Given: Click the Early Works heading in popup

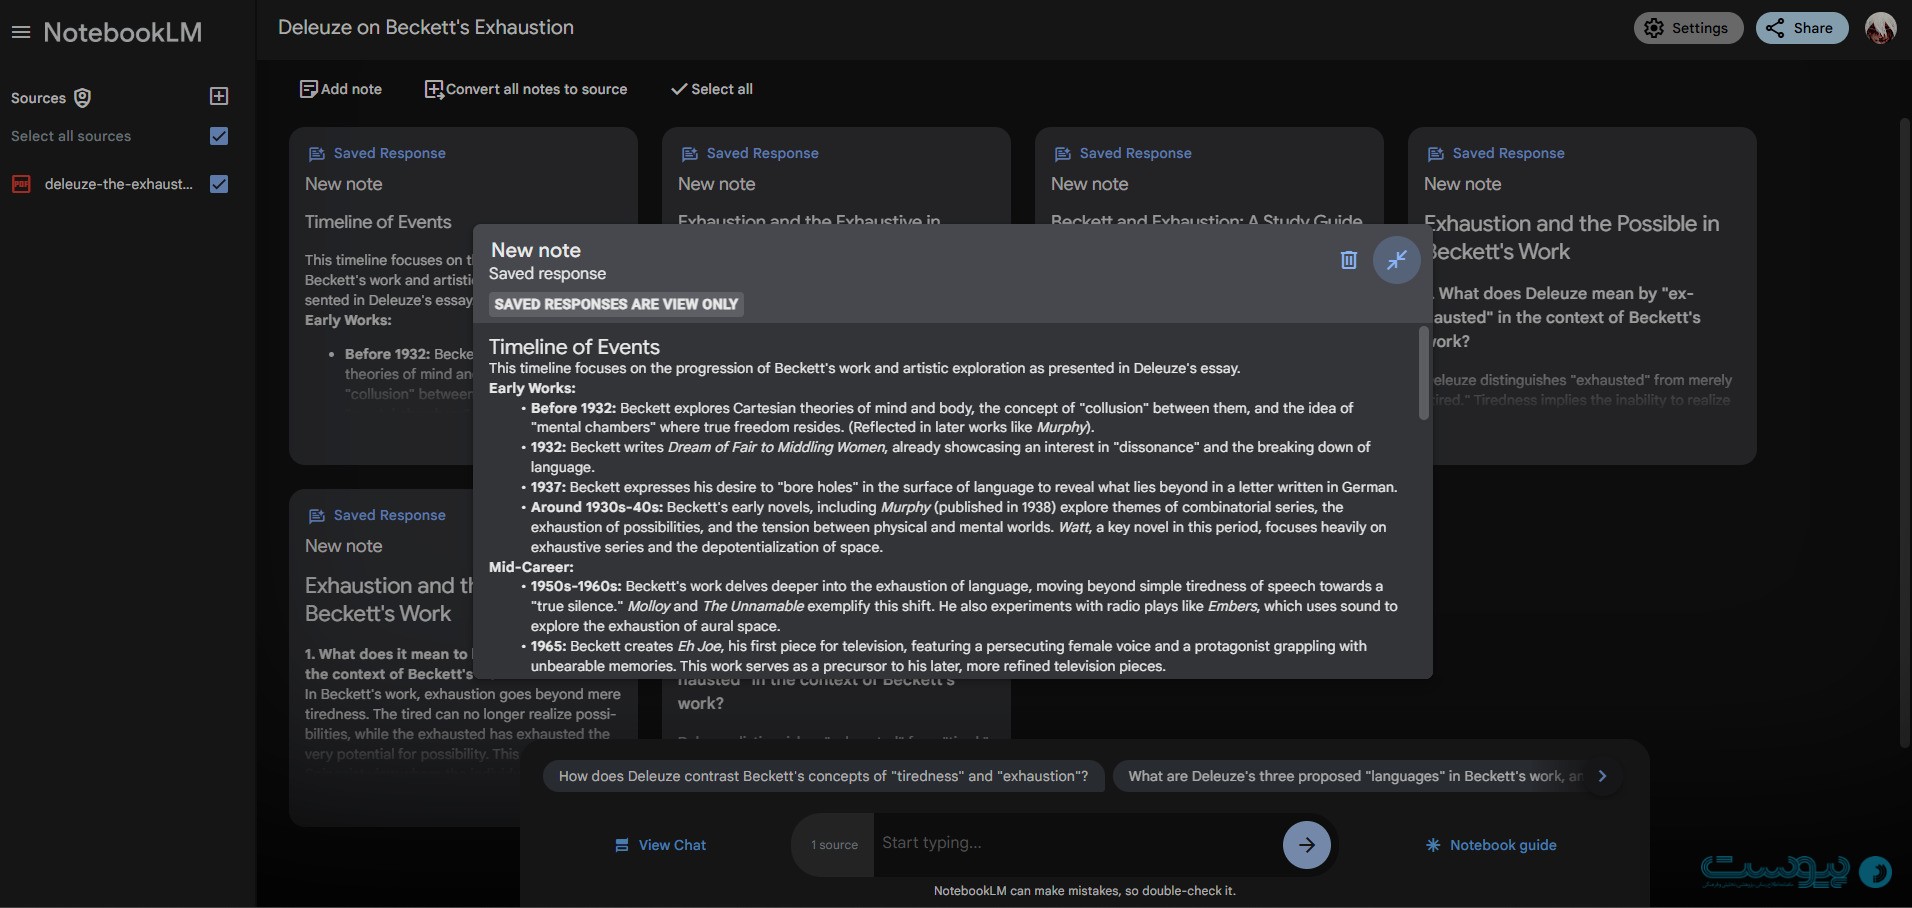Looking at the screenshot, I should coord(532,388).
